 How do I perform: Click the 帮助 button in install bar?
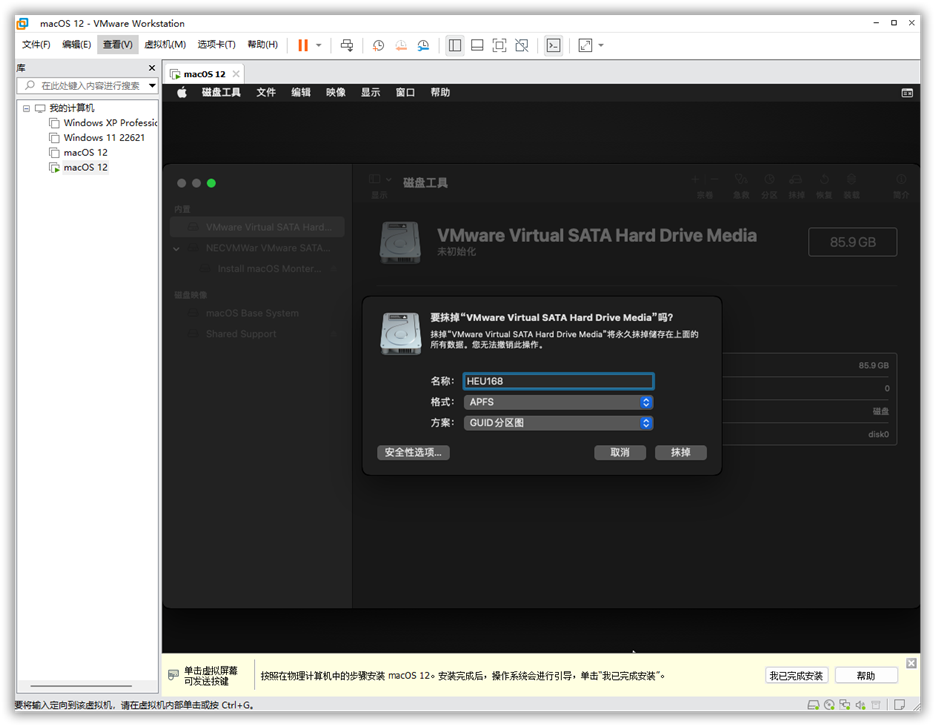866,675
